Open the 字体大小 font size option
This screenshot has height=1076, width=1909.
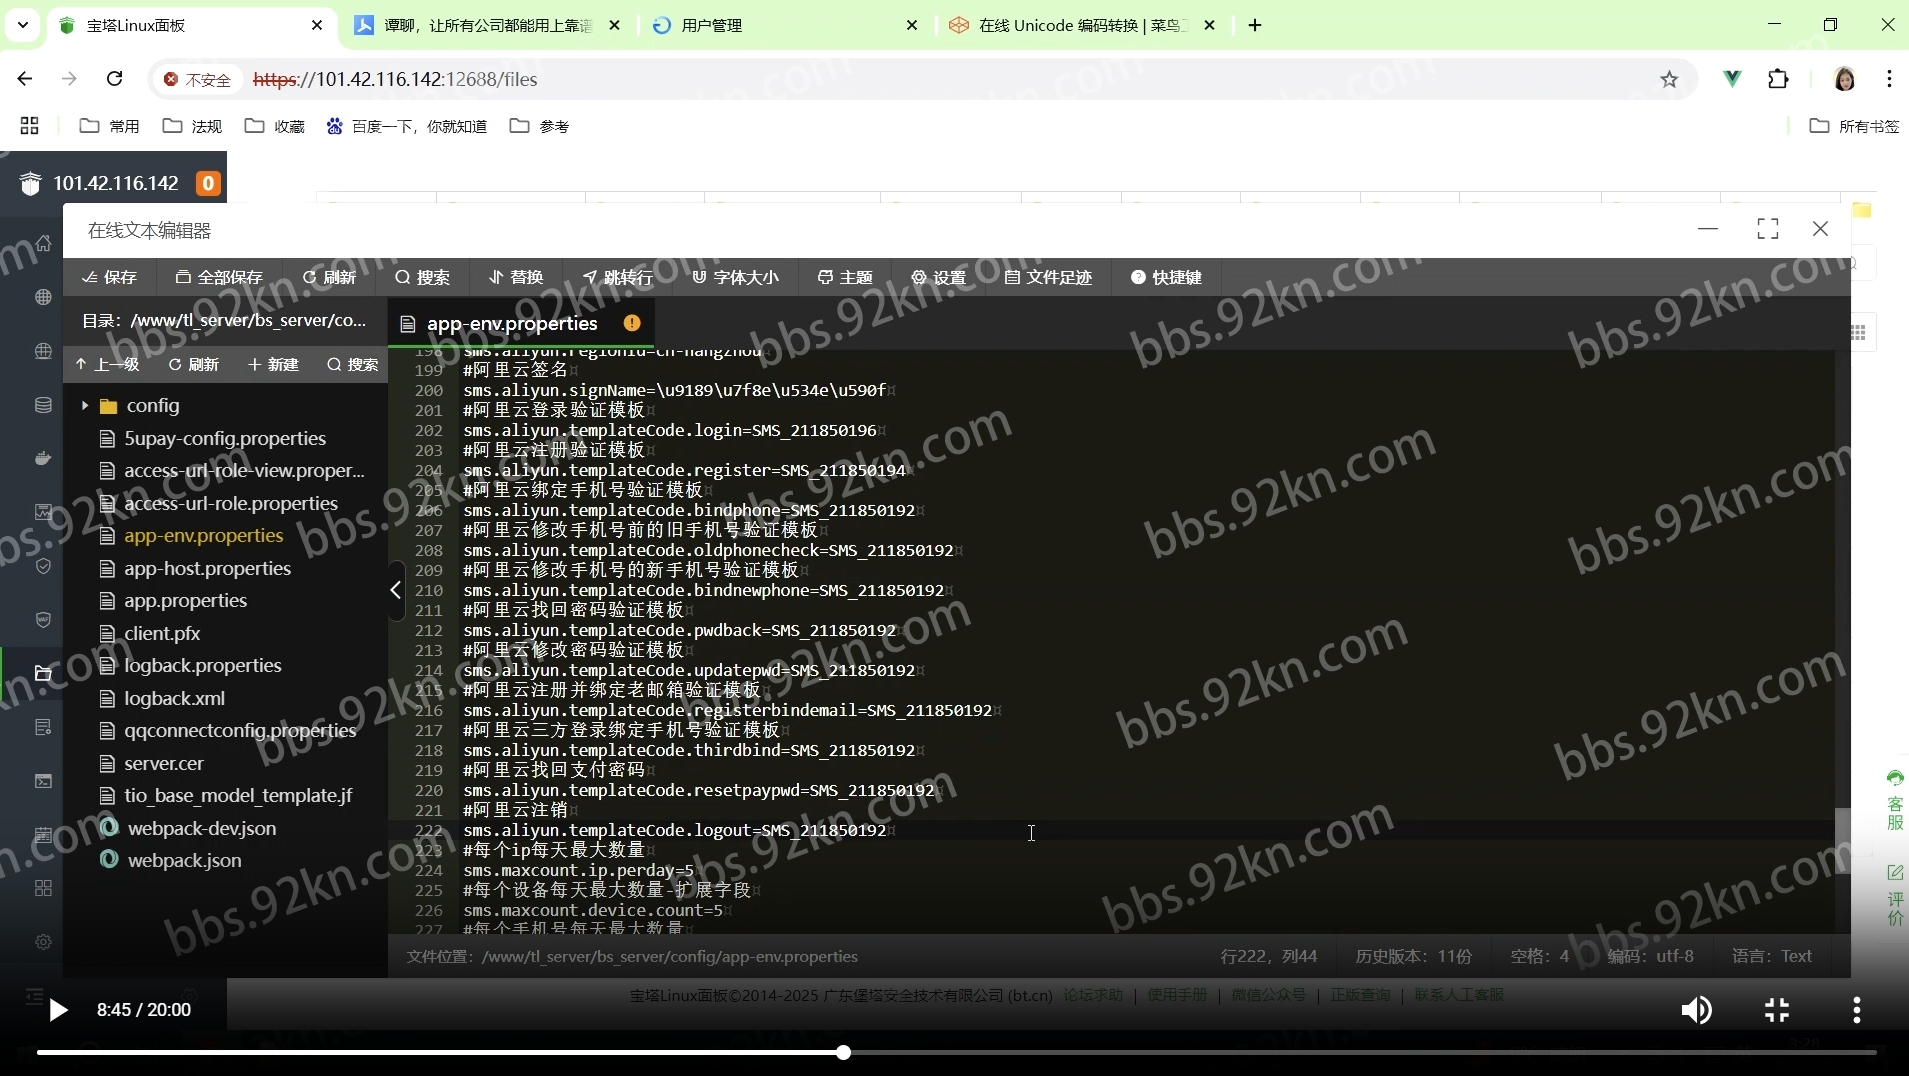(x=735, y=277)
